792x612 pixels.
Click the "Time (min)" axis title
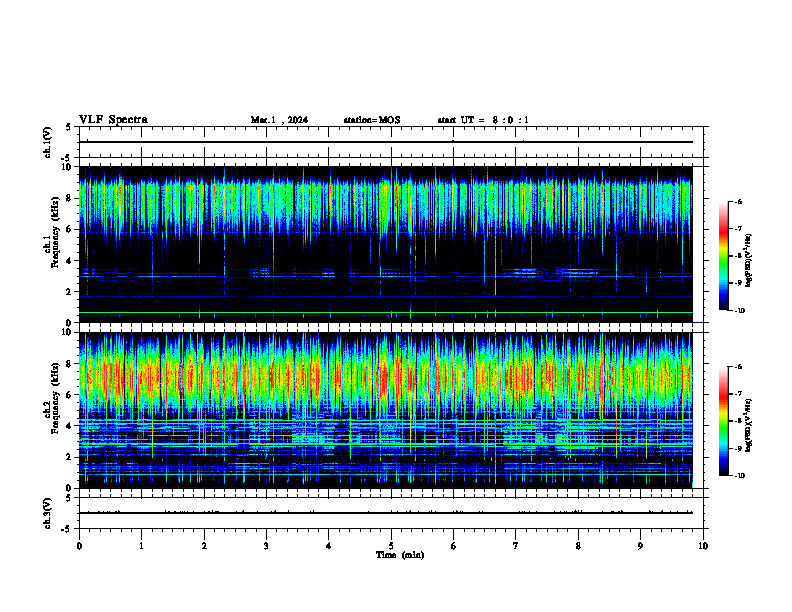(x=400, y=555)
